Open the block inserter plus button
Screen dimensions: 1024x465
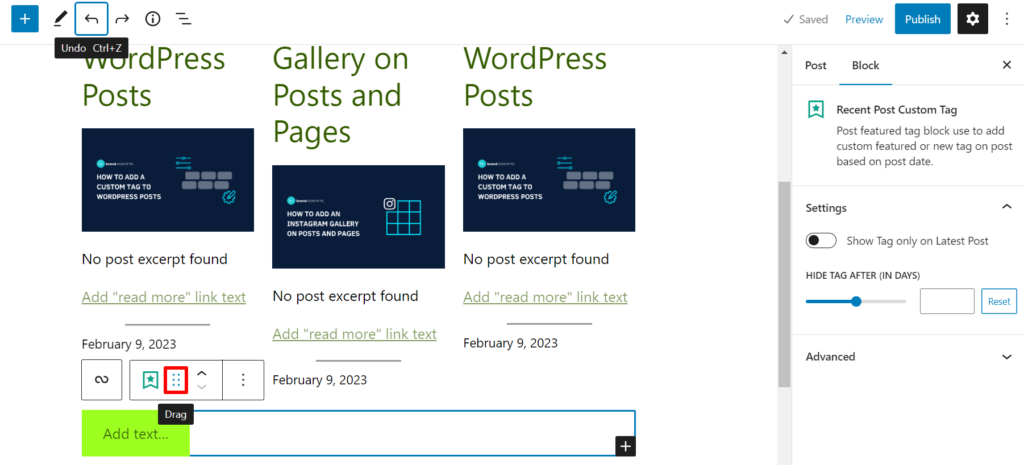(x=25, y=19)
